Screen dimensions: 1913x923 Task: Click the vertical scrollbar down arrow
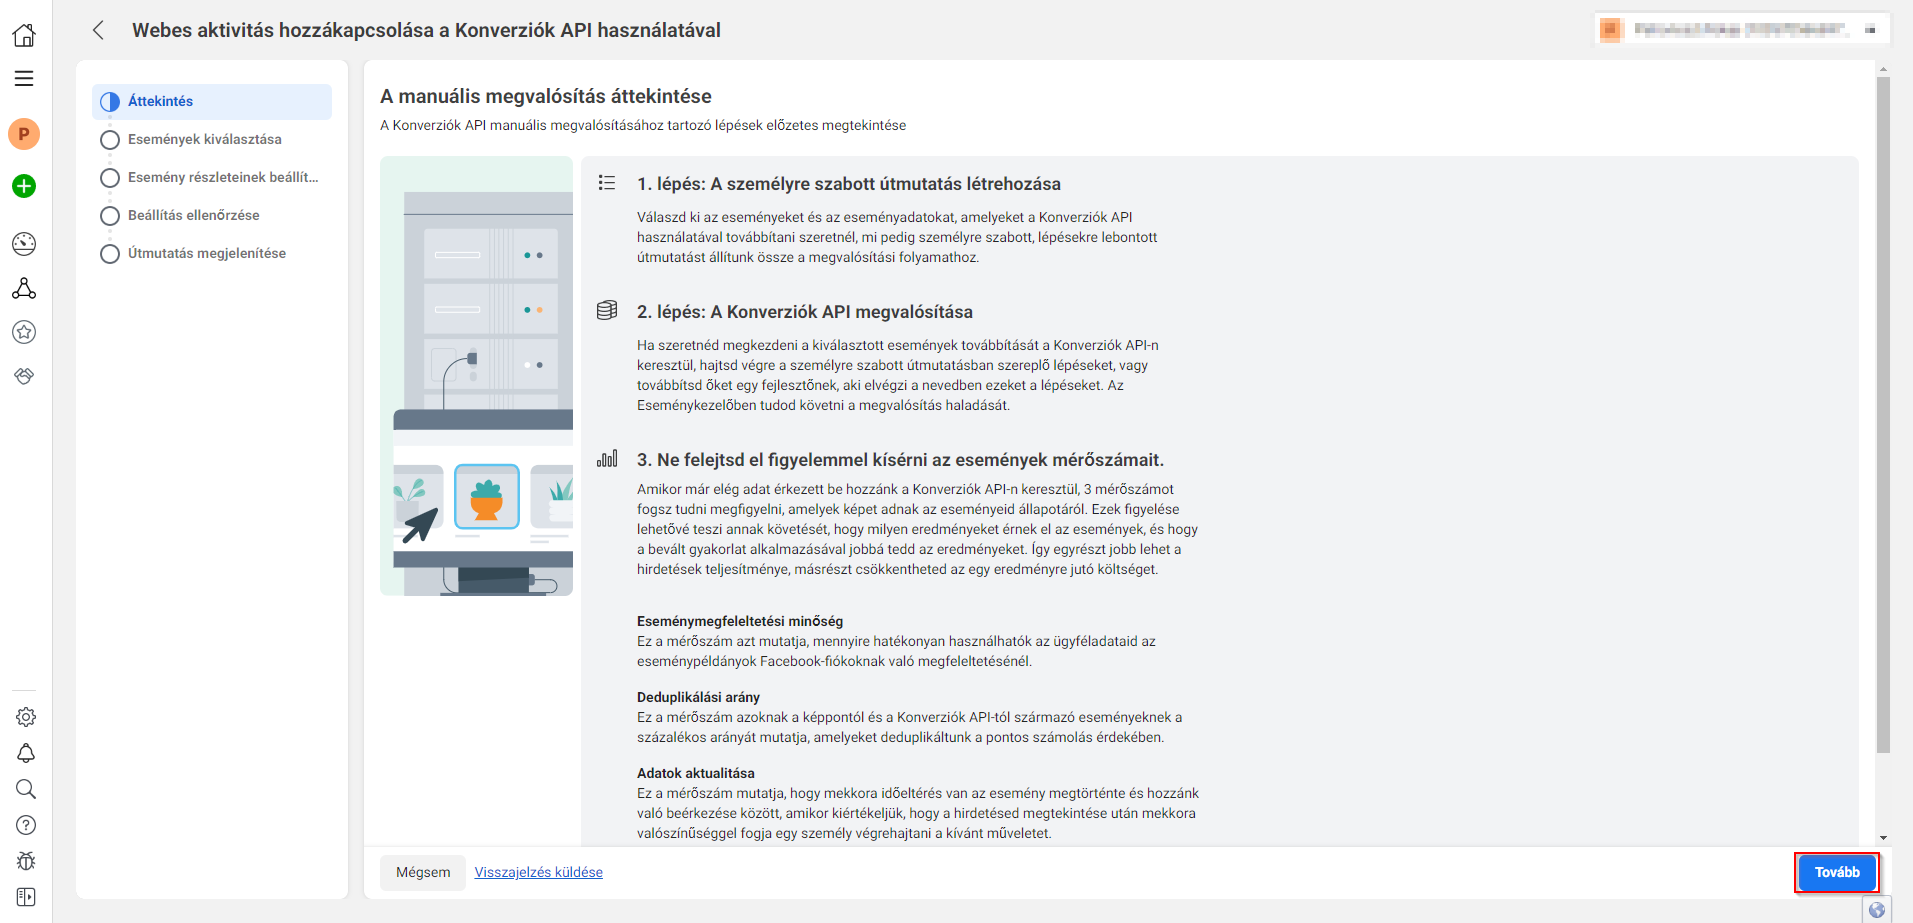coord(1883,838)
